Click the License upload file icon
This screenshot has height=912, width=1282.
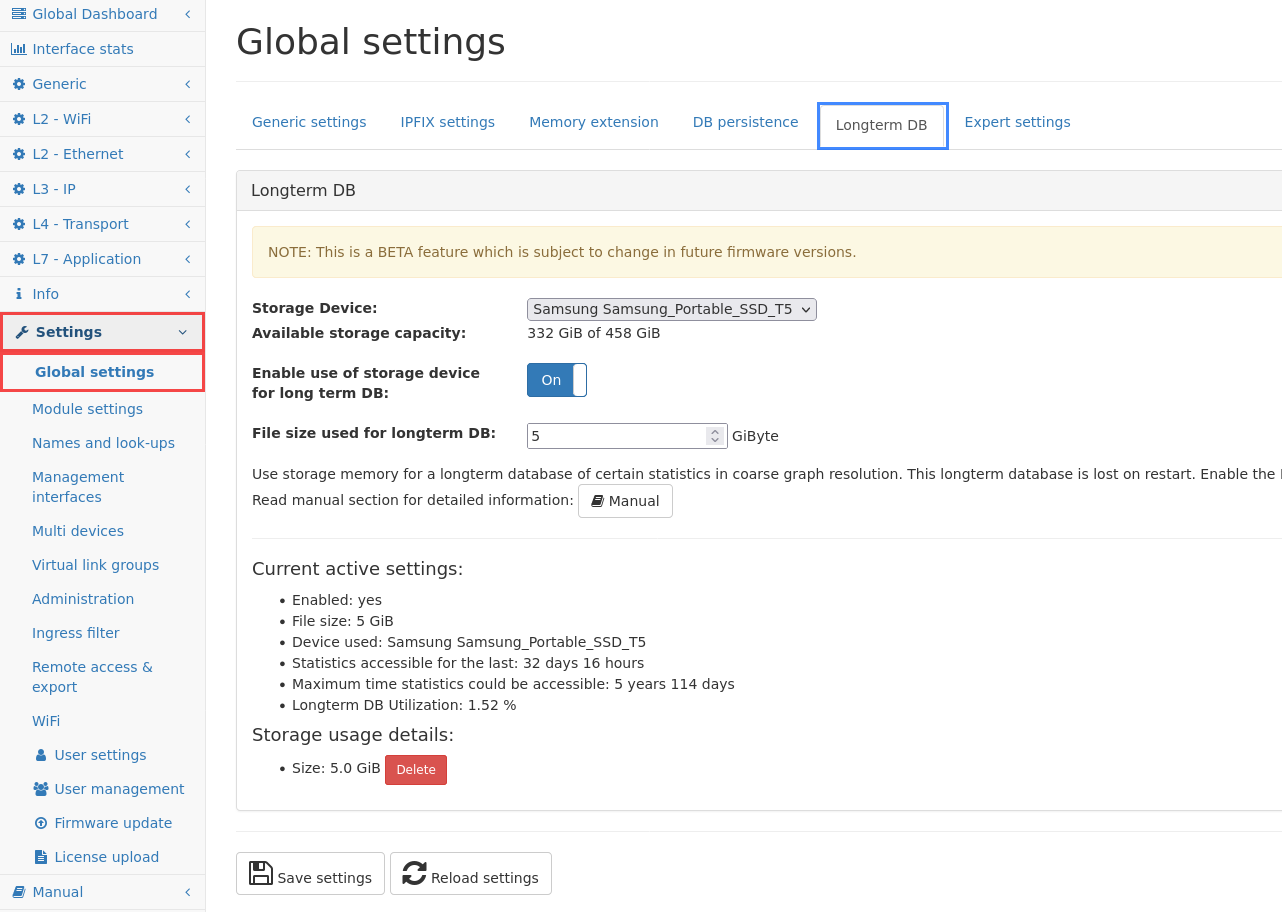41,857
